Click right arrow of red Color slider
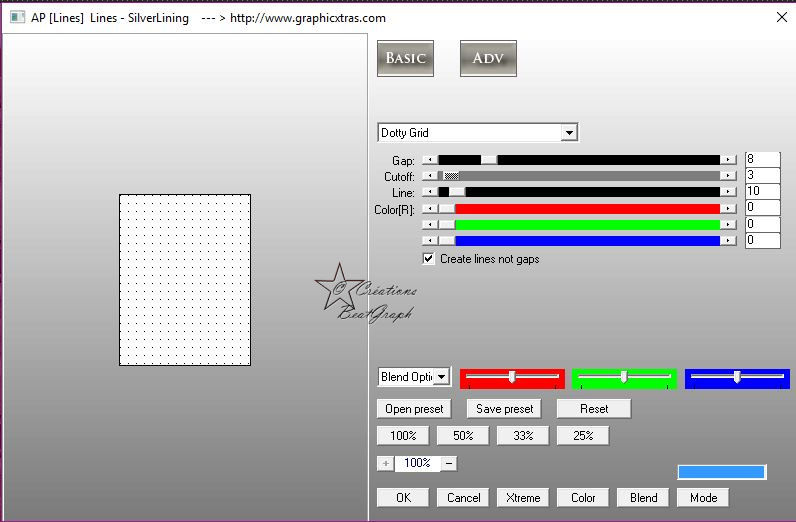Image resolution: width=796 pixels, height=522 pixels. pos(728,209)
